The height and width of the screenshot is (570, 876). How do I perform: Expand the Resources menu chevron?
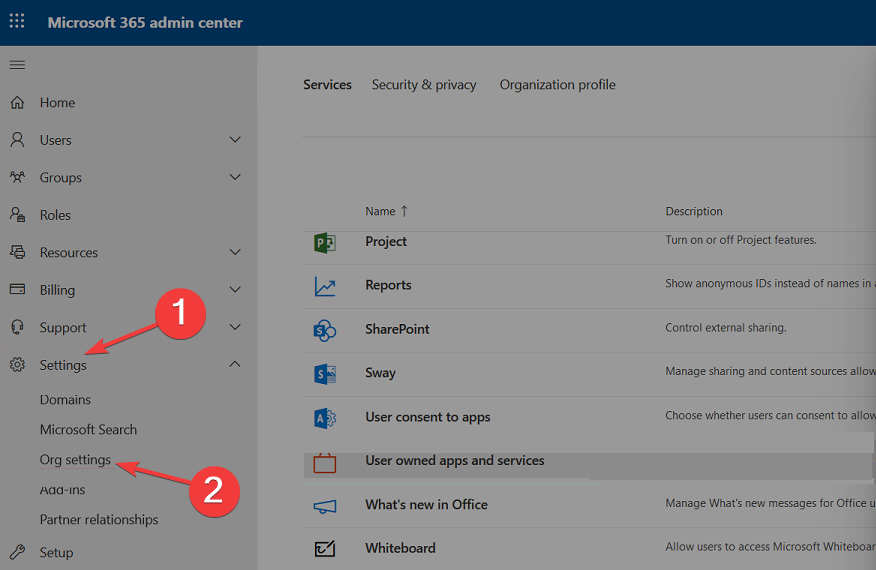(x=235, y=252)
